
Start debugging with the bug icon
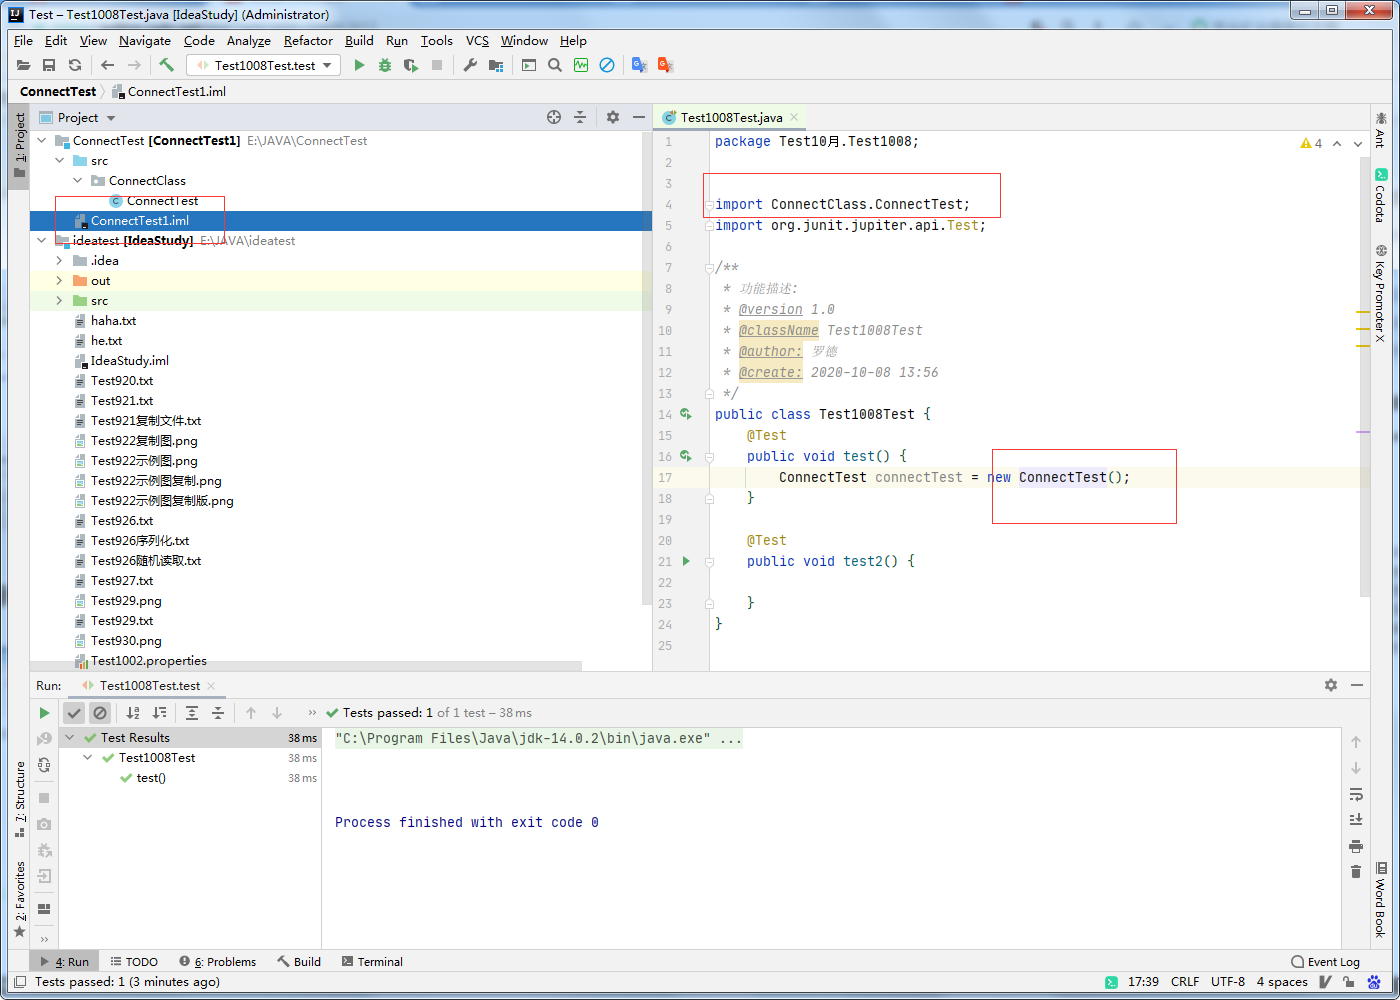(385, 65)
